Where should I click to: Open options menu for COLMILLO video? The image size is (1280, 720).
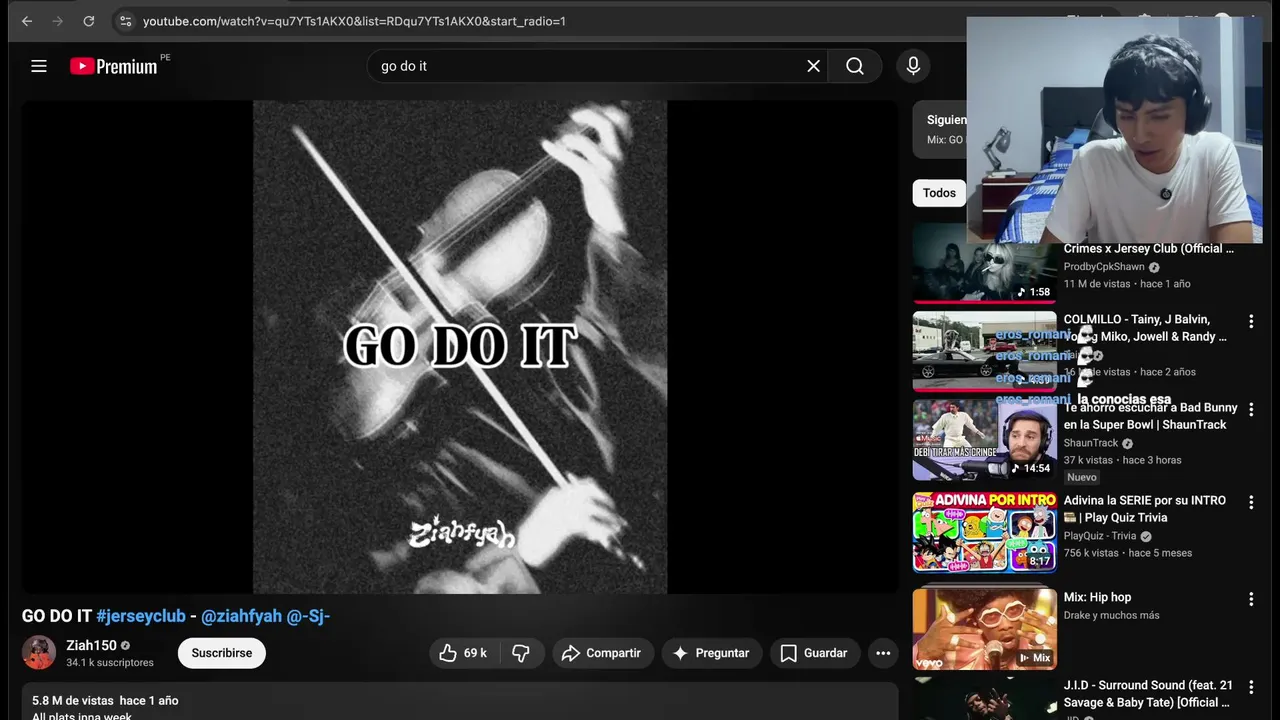click(1251, 322)
